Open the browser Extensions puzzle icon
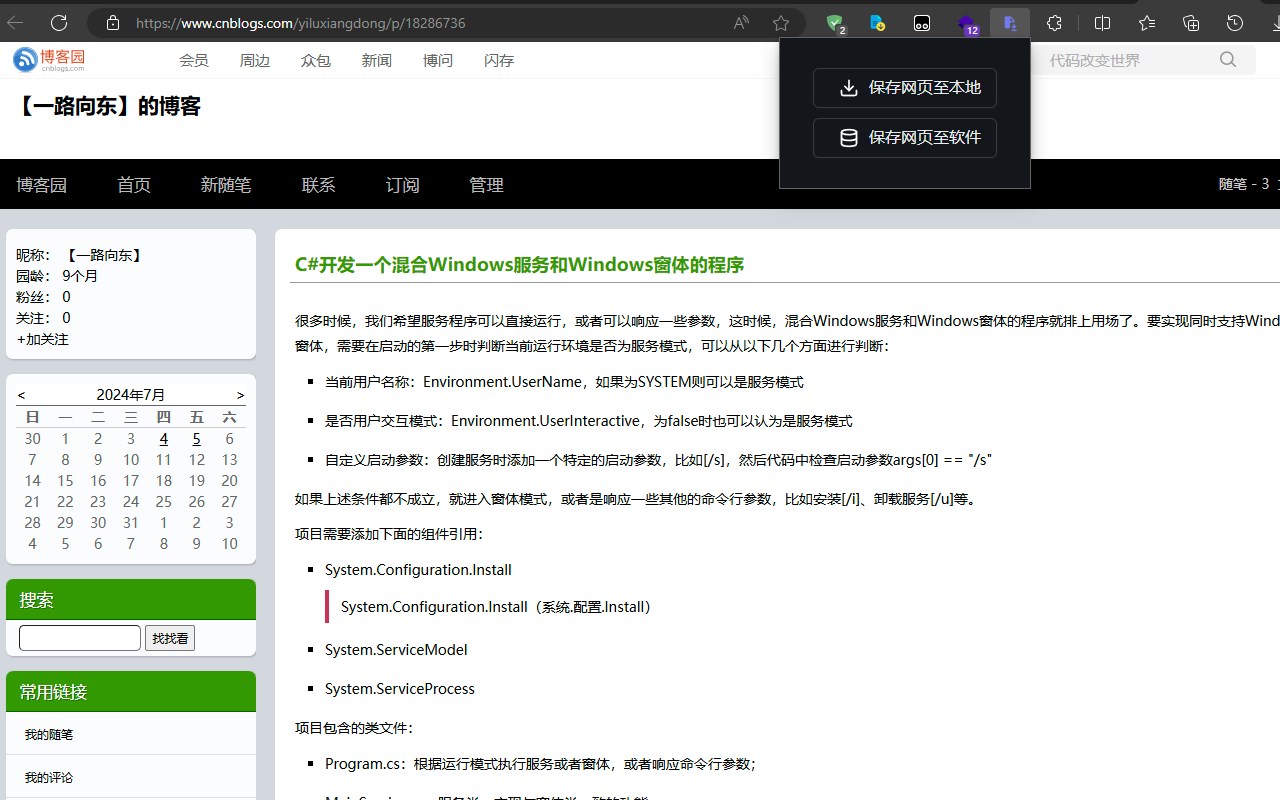Image resolution: width=1280 pixels, height=800 pixels. tap(1053, 22)
